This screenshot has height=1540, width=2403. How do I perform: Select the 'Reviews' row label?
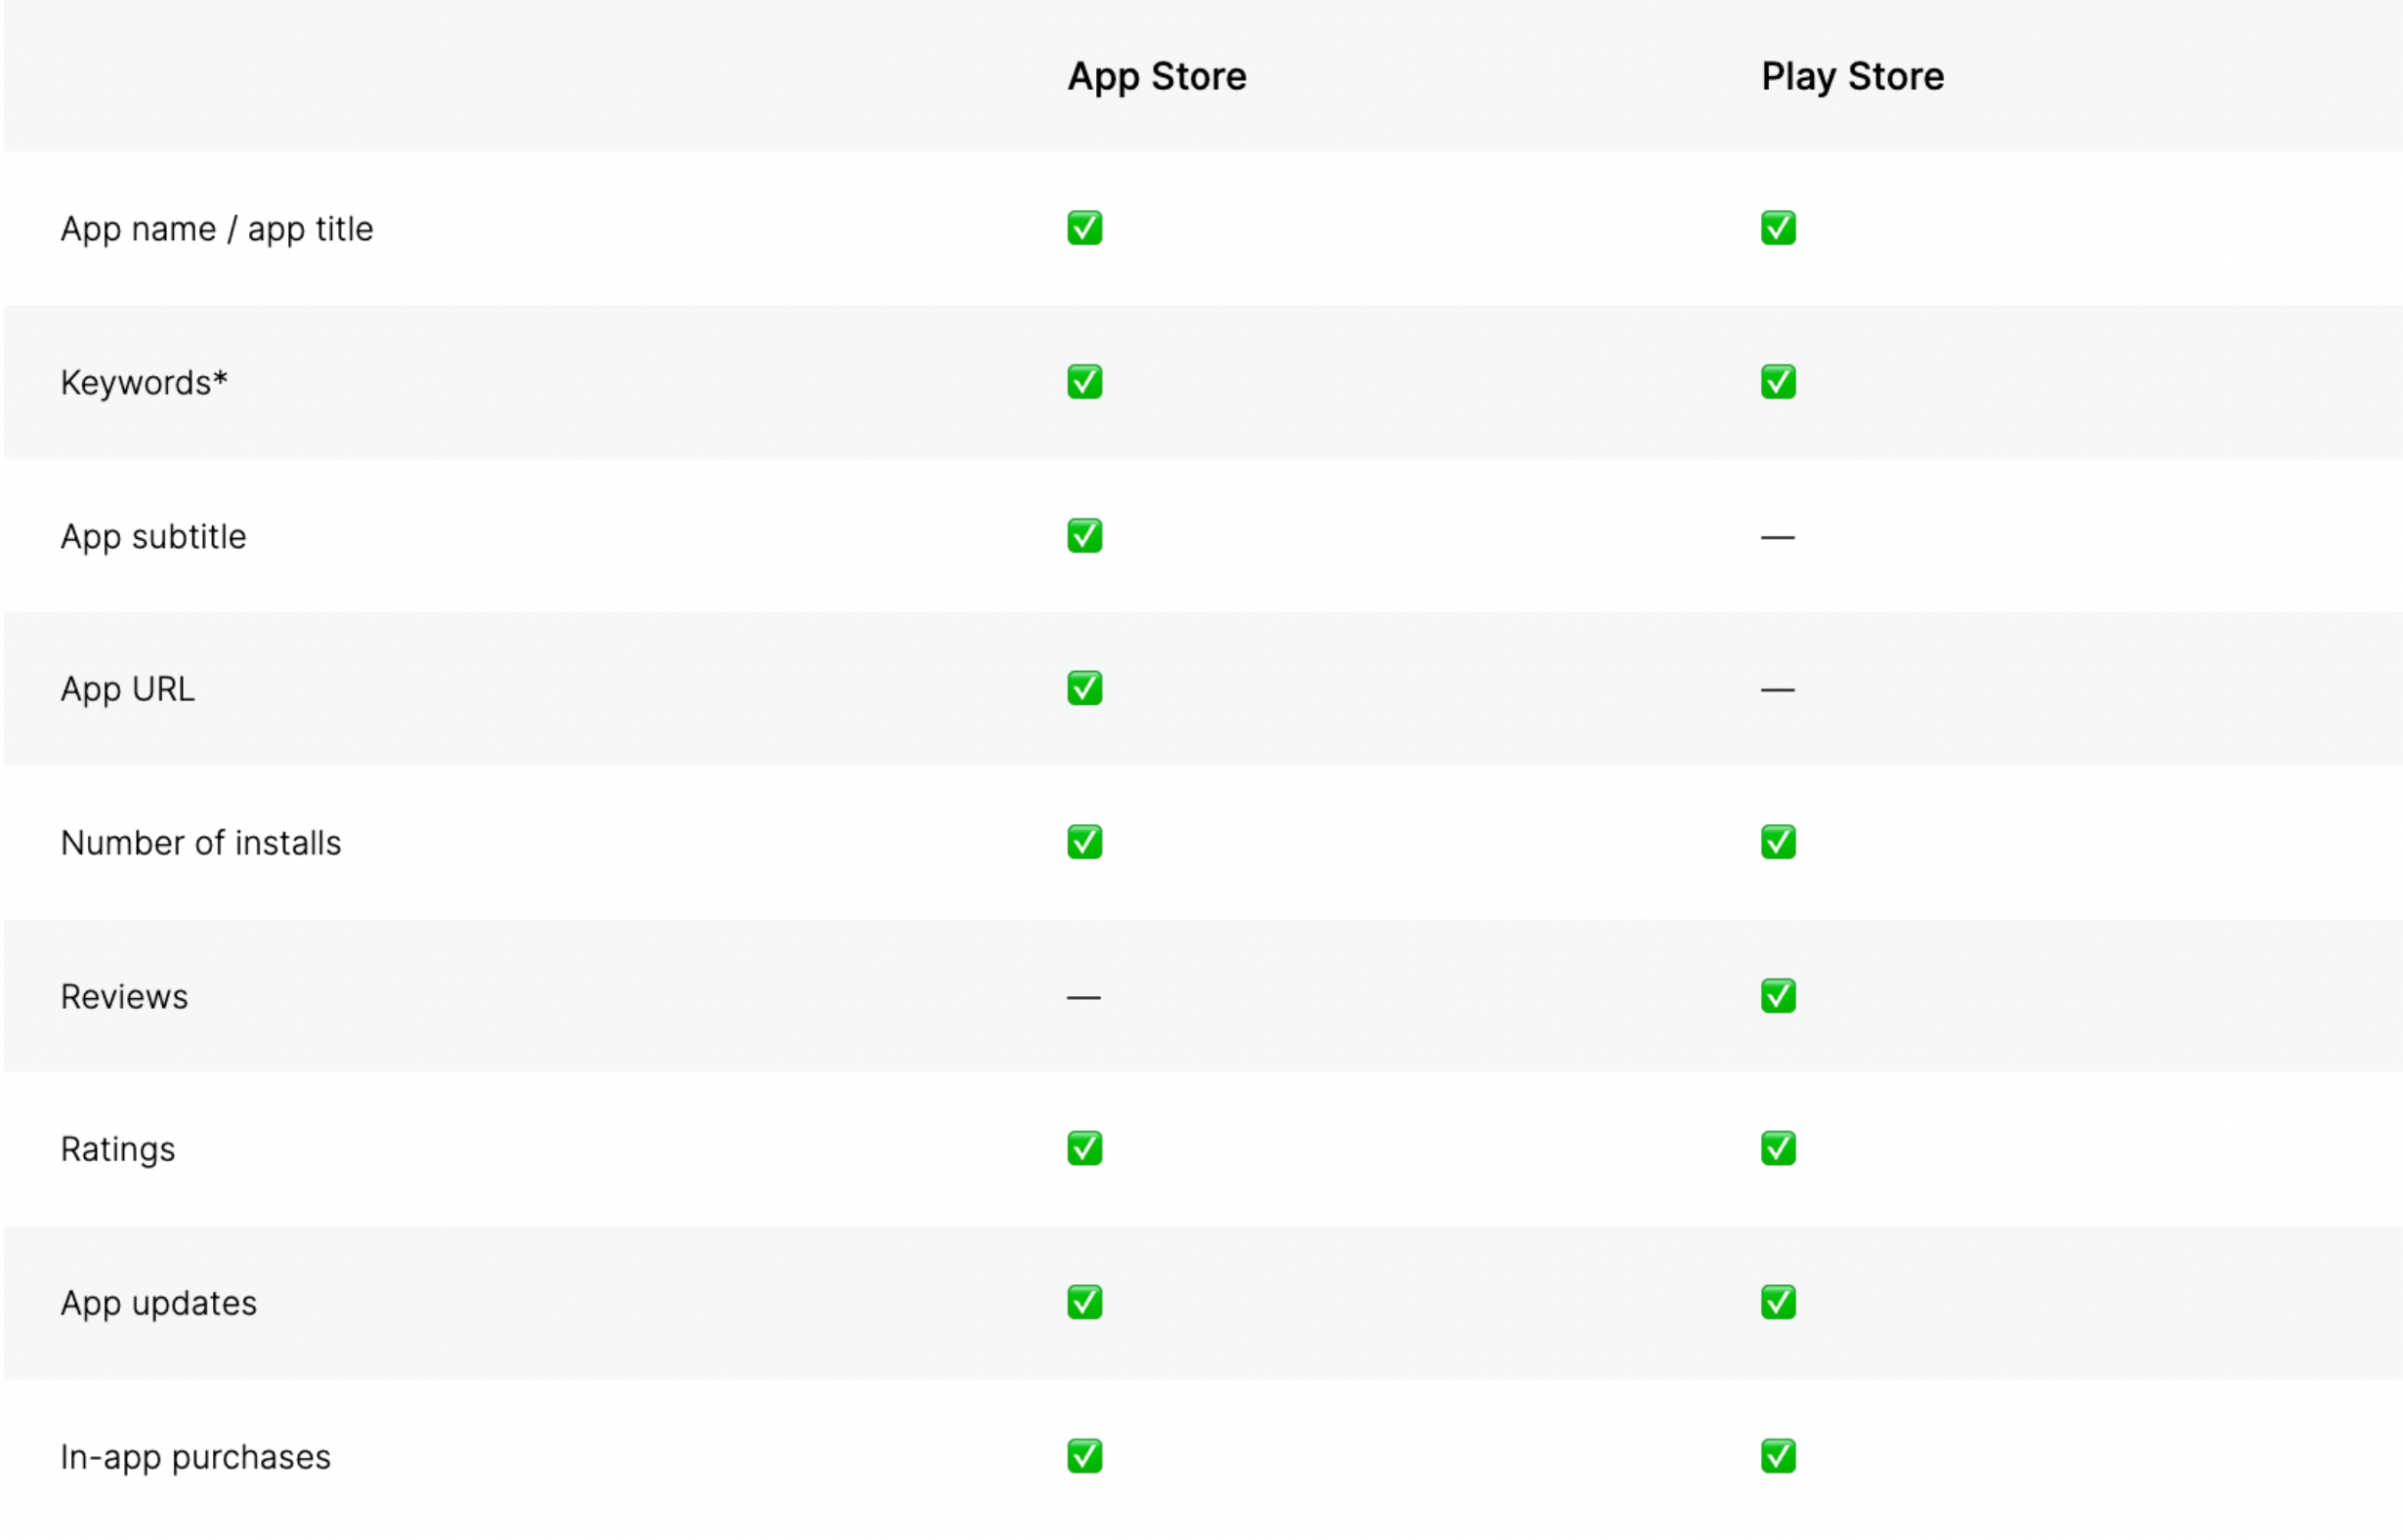[124, 997]
